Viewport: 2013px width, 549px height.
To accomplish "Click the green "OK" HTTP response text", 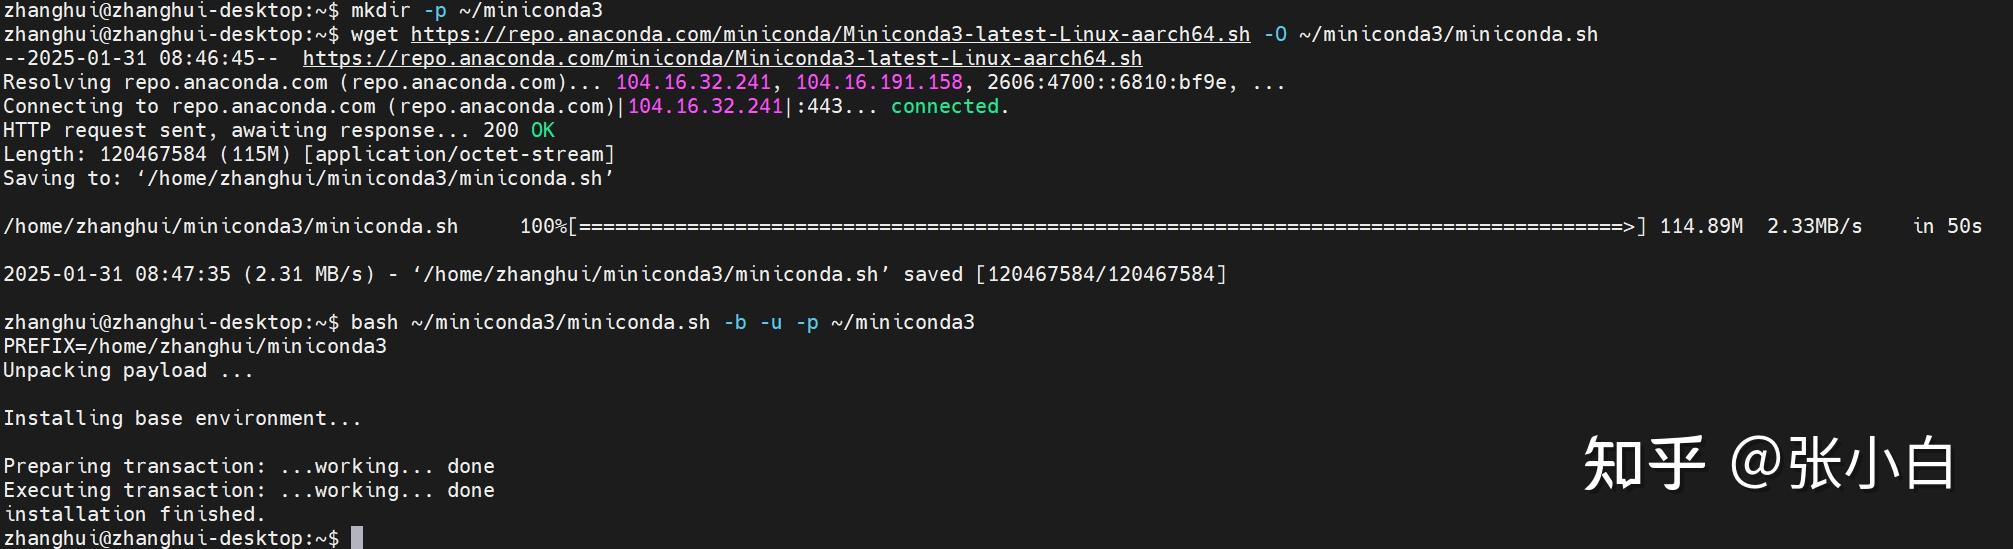I will 542,130.
